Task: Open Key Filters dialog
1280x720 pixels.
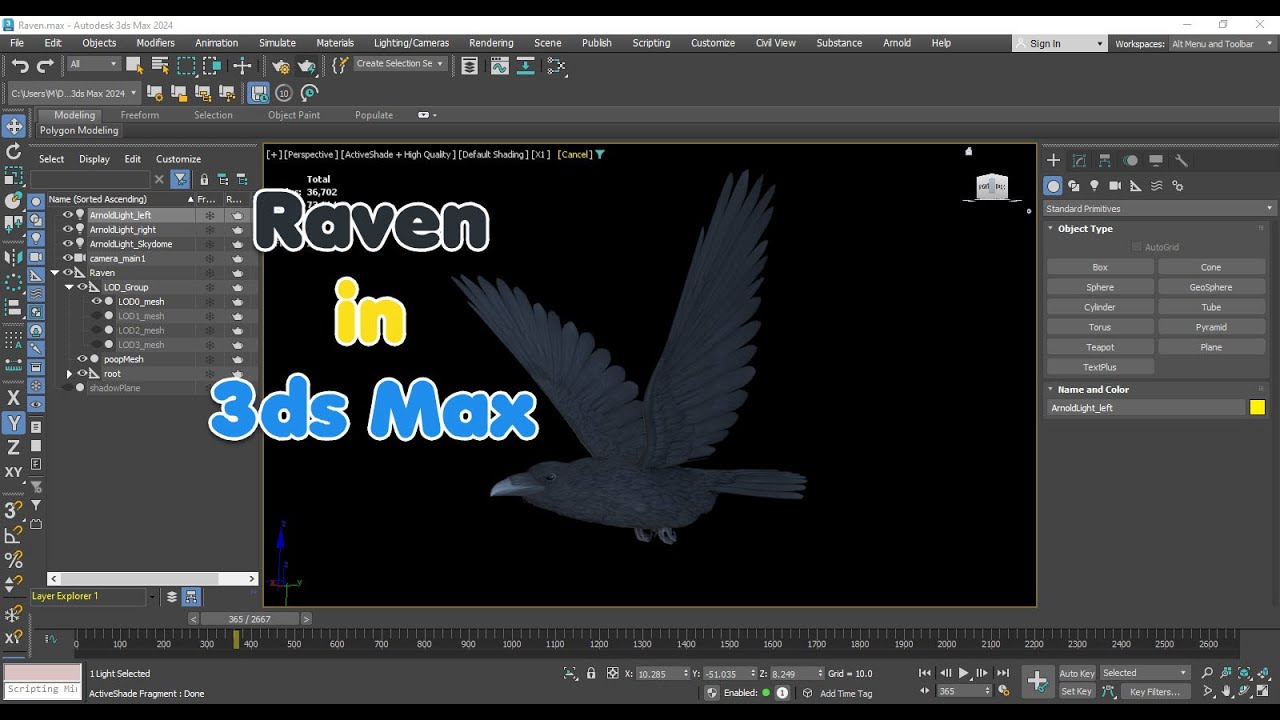Action: (x=1155, y=692)
